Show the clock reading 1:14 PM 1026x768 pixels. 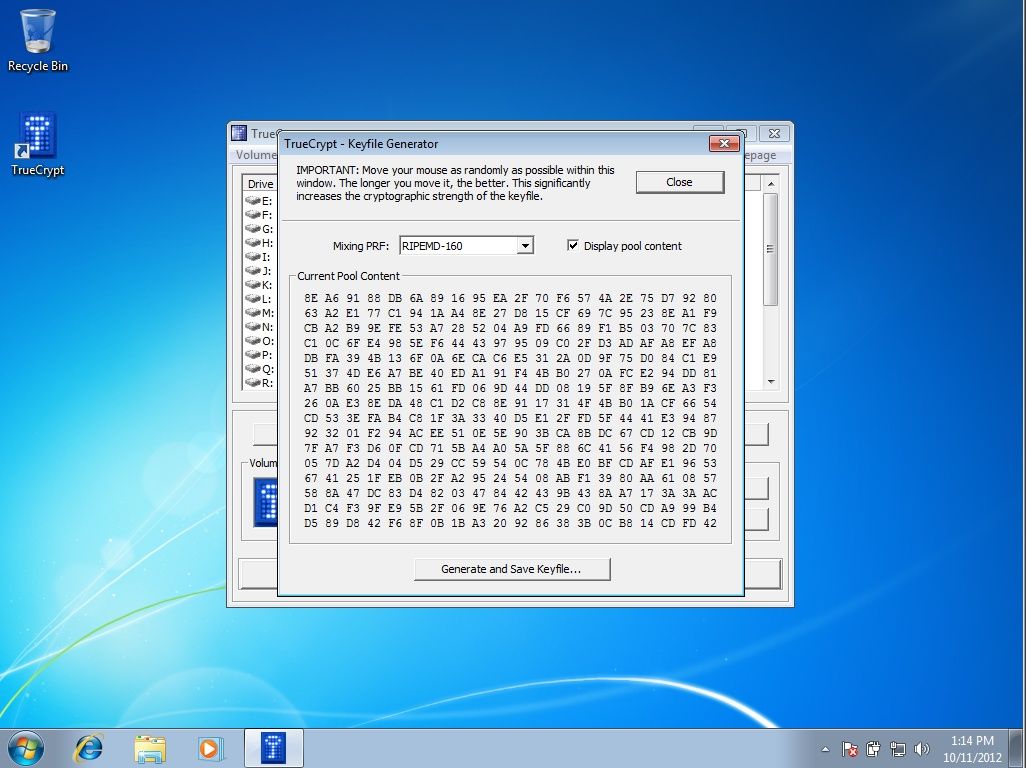click(972, 741)
